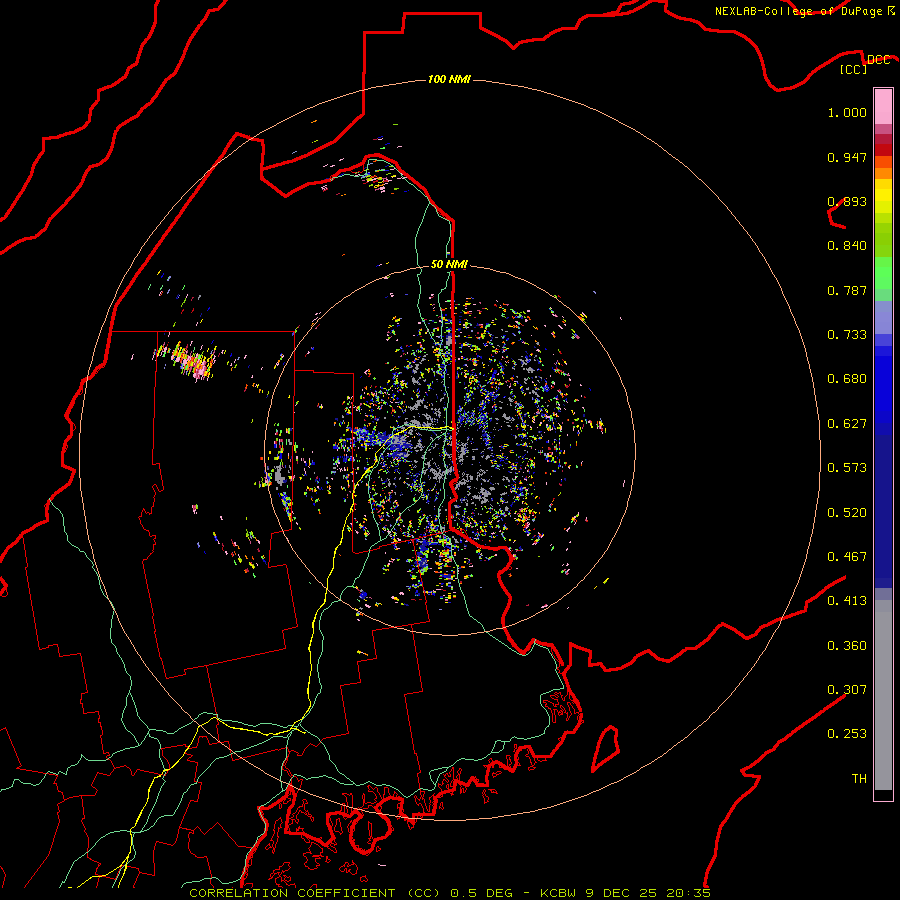
Task: Click the 0.627 legend value
Action: [847, 424]
